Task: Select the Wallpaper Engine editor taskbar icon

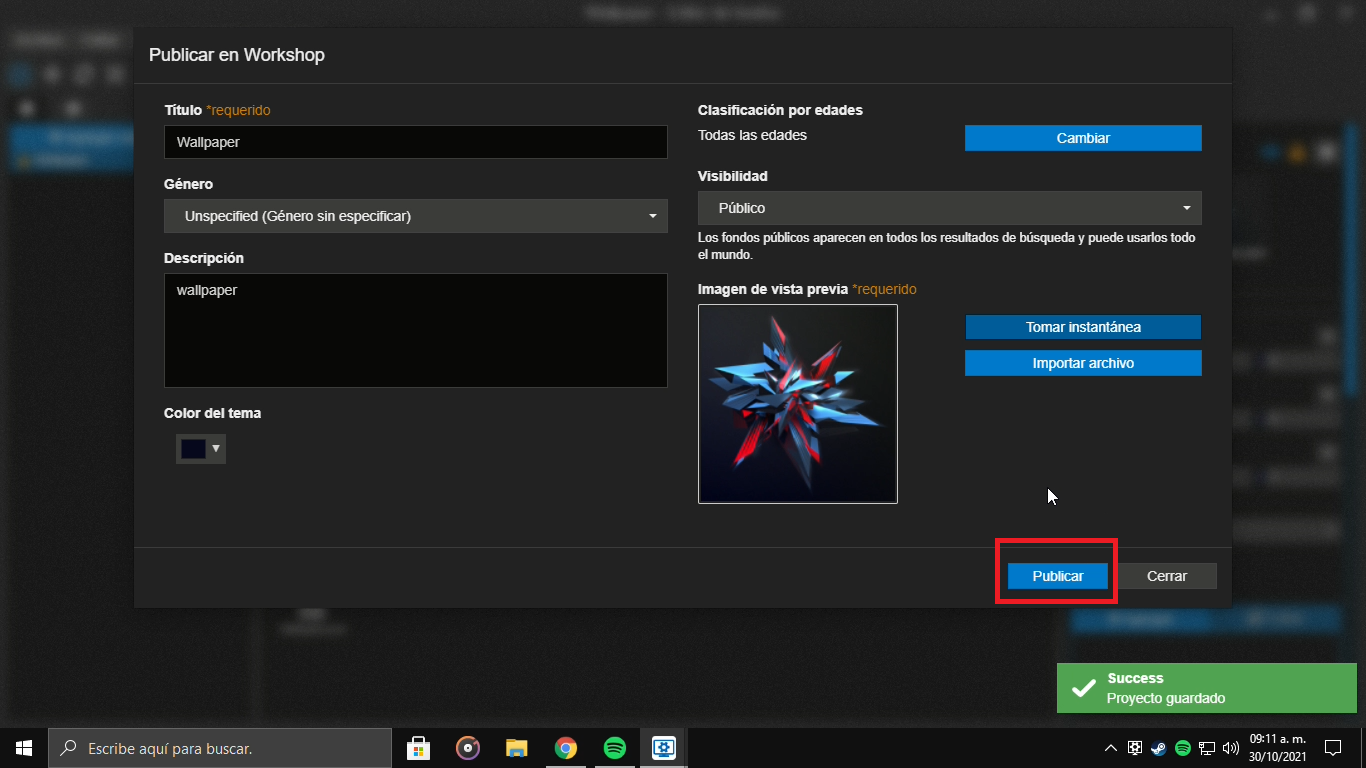Action: [x=664, y=748]
